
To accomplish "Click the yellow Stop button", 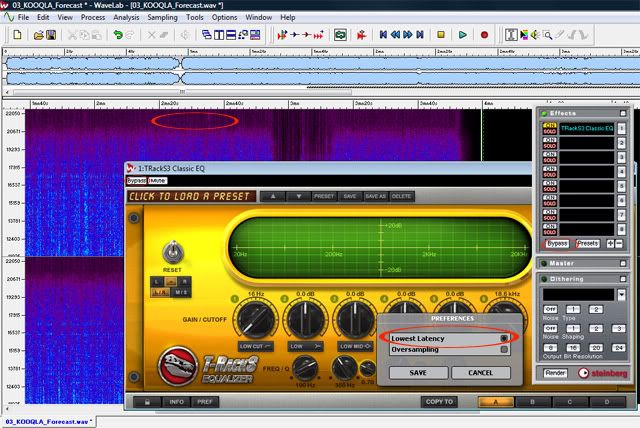I will pos(441,35).
